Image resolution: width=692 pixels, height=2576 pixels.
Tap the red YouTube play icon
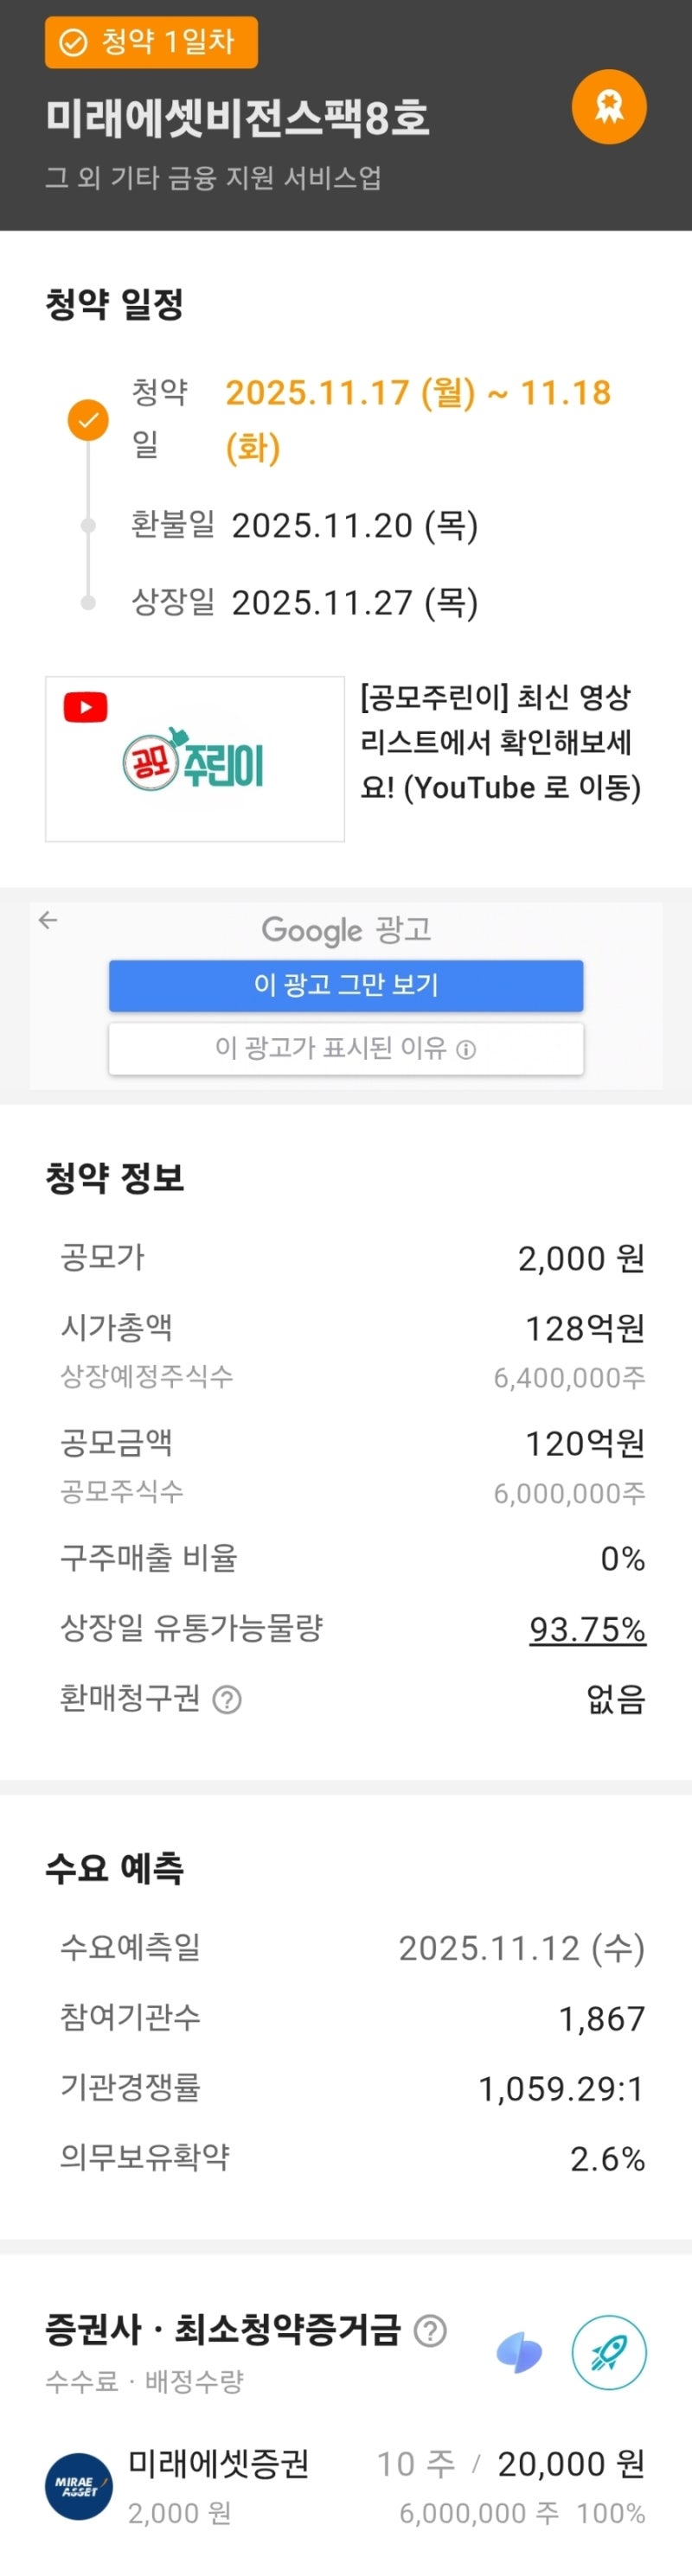click(x=86, y=708)
